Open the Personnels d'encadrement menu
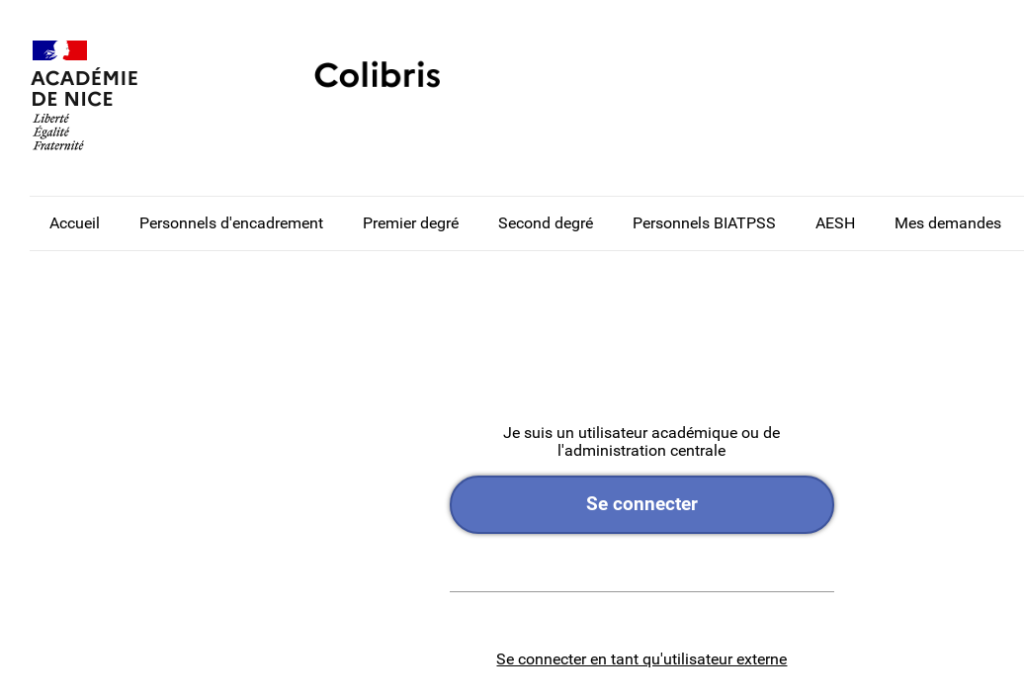1024x700 pixels. (x=231, y=223)
